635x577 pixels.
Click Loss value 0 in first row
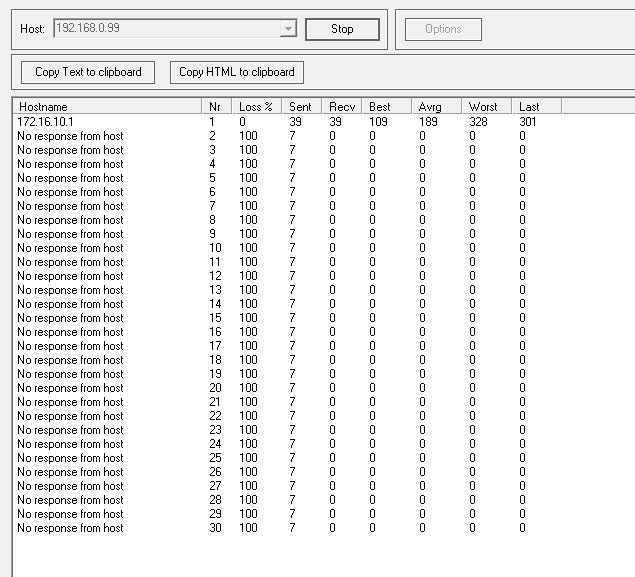pos(242,121)
